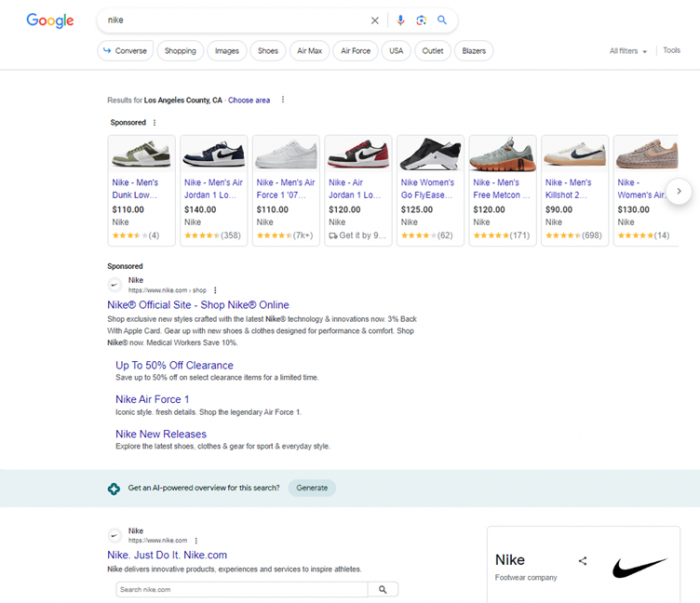Expand All filters dropdown
The width and height of the screenshot is (700, 603).
click(628, 51)
